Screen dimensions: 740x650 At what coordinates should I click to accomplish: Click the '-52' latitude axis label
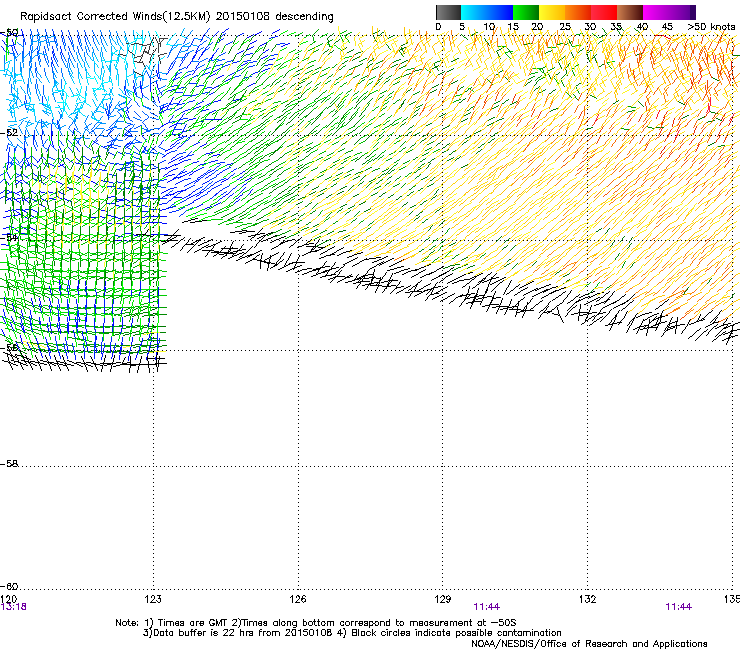click(9, 133)
